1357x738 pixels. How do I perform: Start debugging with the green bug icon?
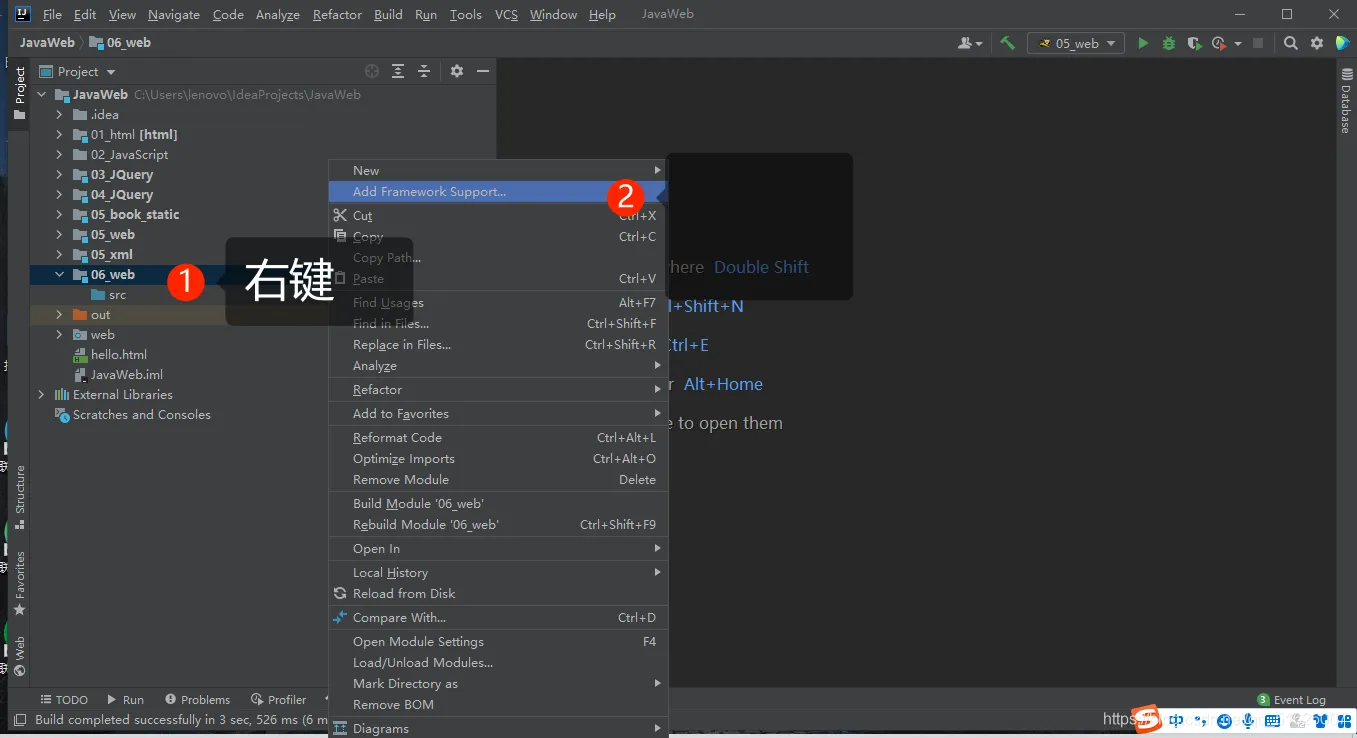coord(1168,43)
